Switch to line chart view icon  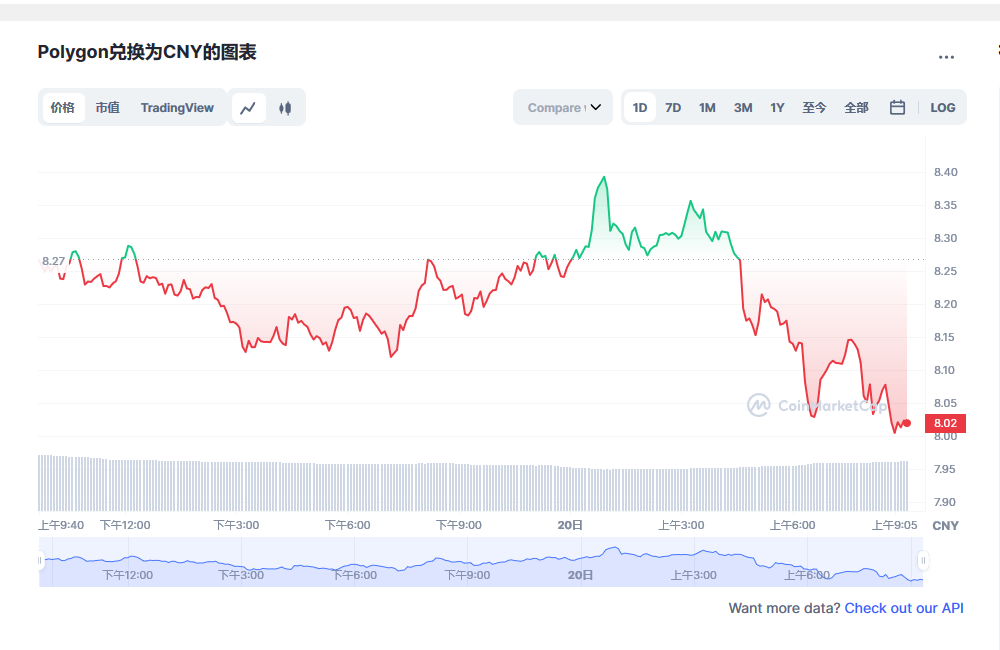[x=248, y=108]
